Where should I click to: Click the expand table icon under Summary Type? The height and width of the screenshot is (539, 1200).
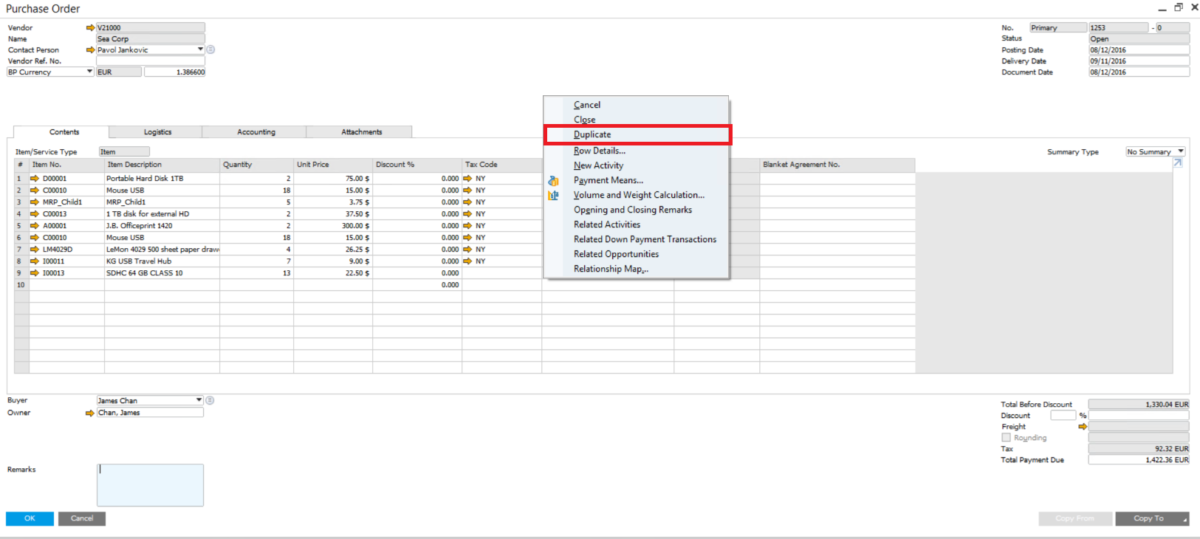coord(1177,163)
